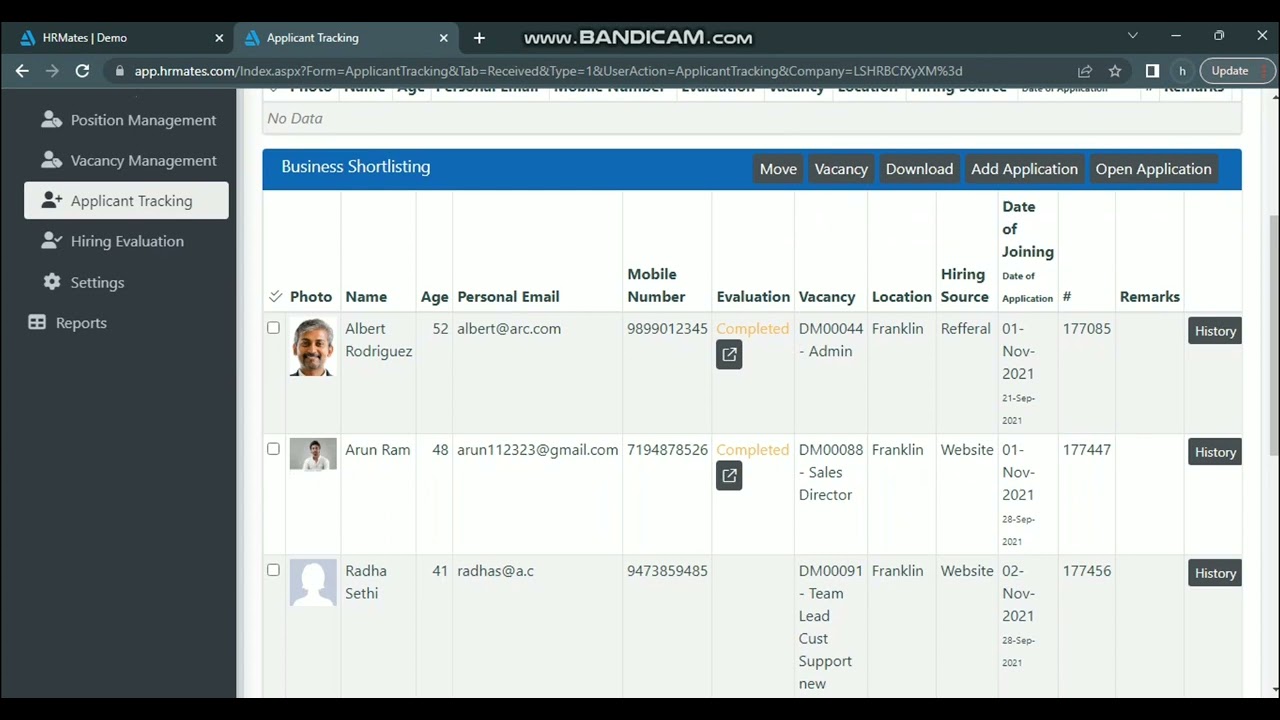Click the Name column header
This screenshot has width=1280, height=720.
pyautogui.click(x=366, y=296)
